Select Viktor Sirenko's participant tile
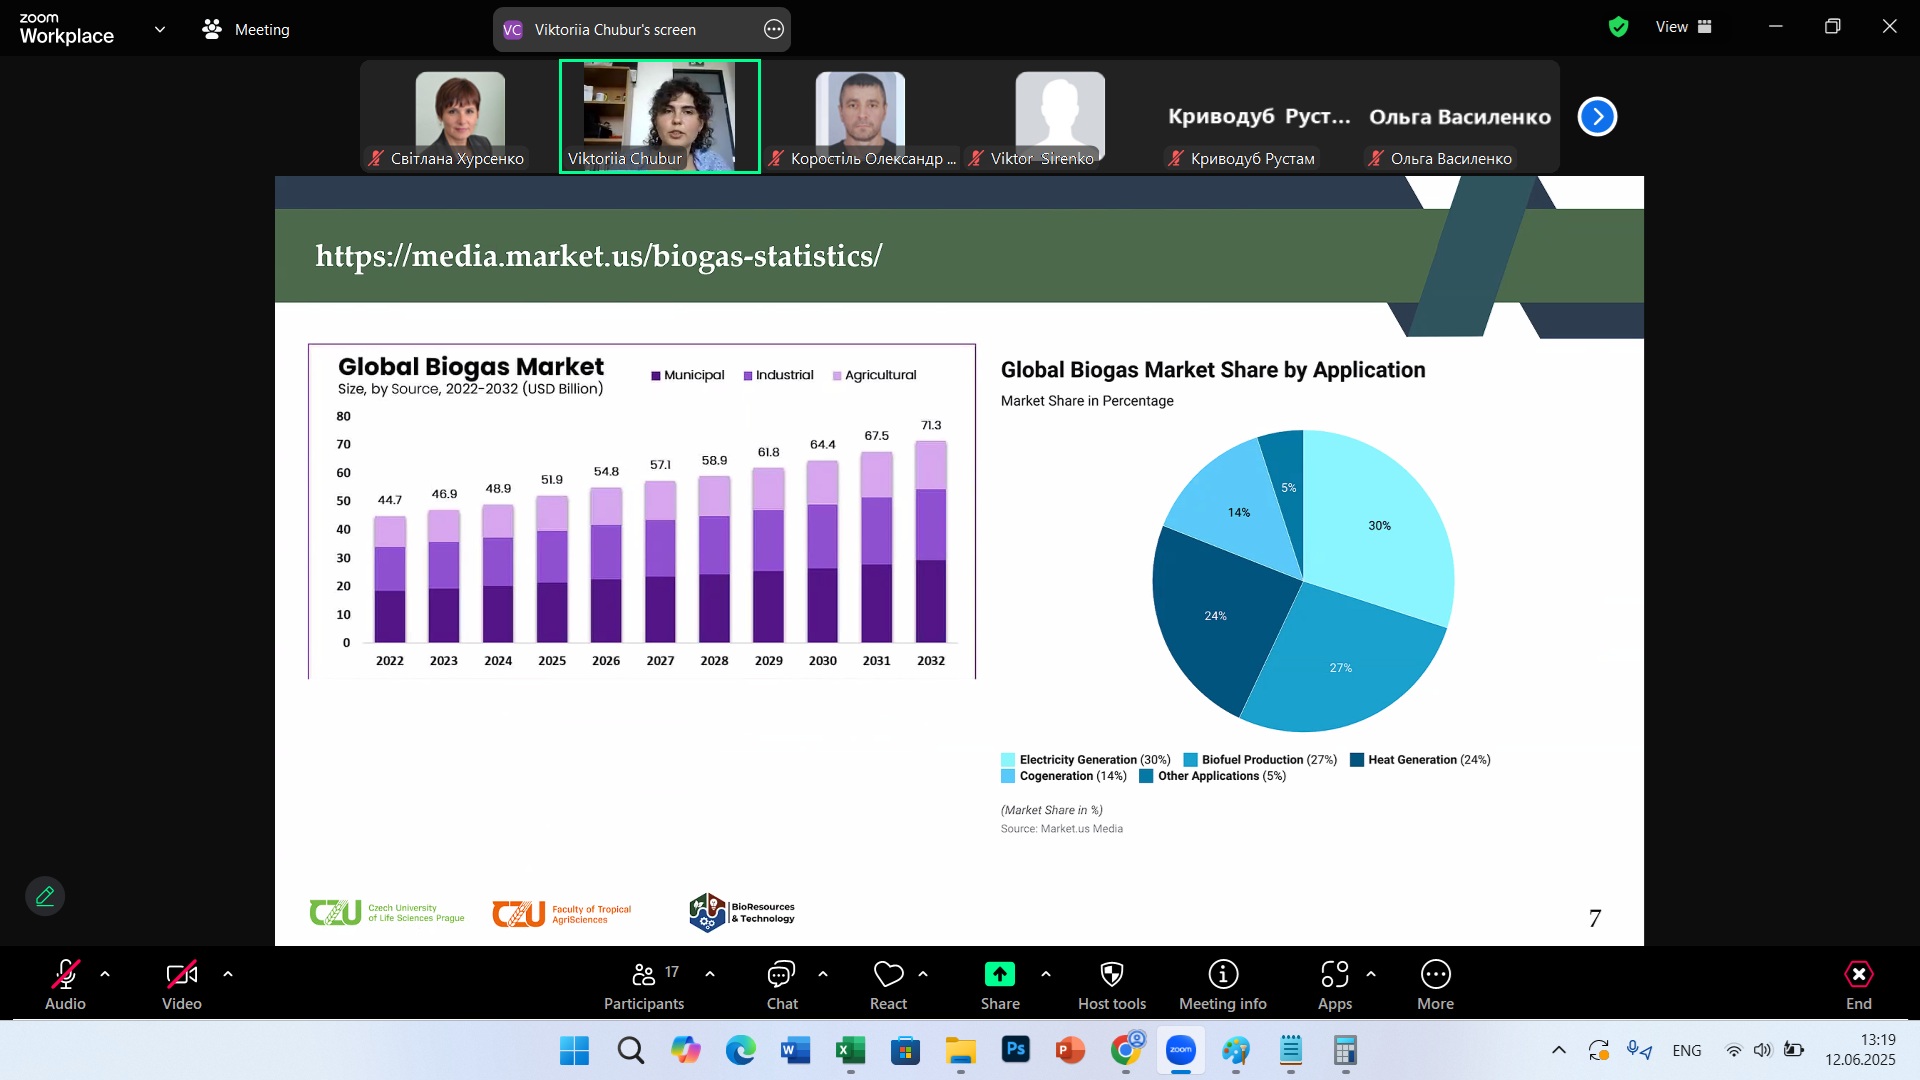Viewport: 1920px width, 1080px height. 1060,116
